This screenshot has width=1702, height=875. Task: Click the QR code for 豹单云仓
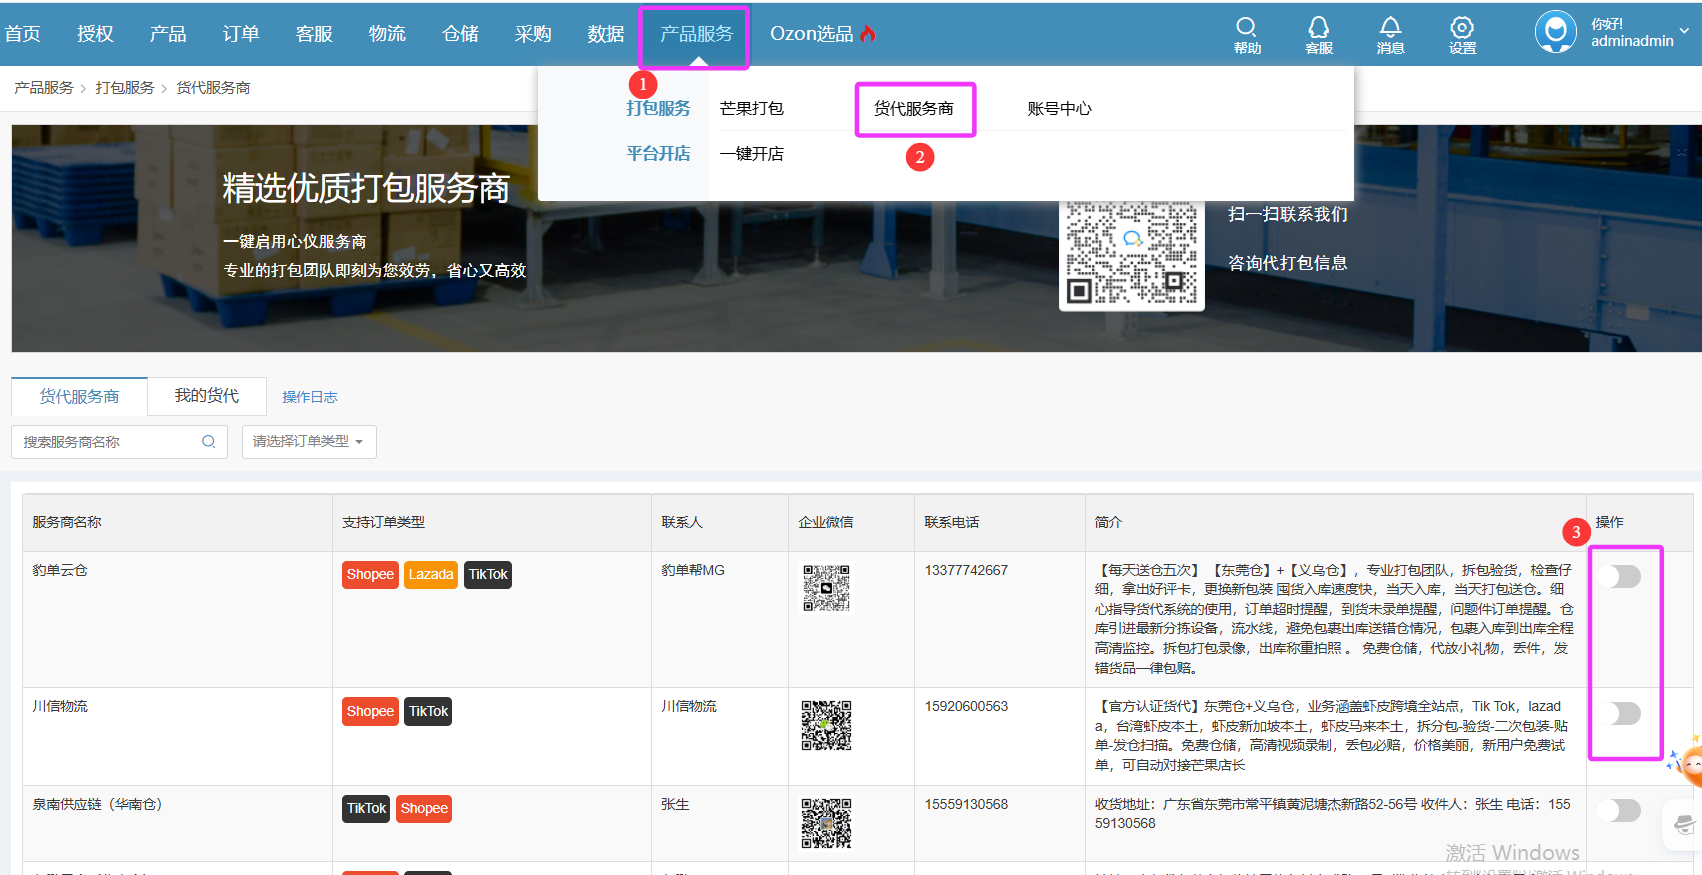(826, 588)
